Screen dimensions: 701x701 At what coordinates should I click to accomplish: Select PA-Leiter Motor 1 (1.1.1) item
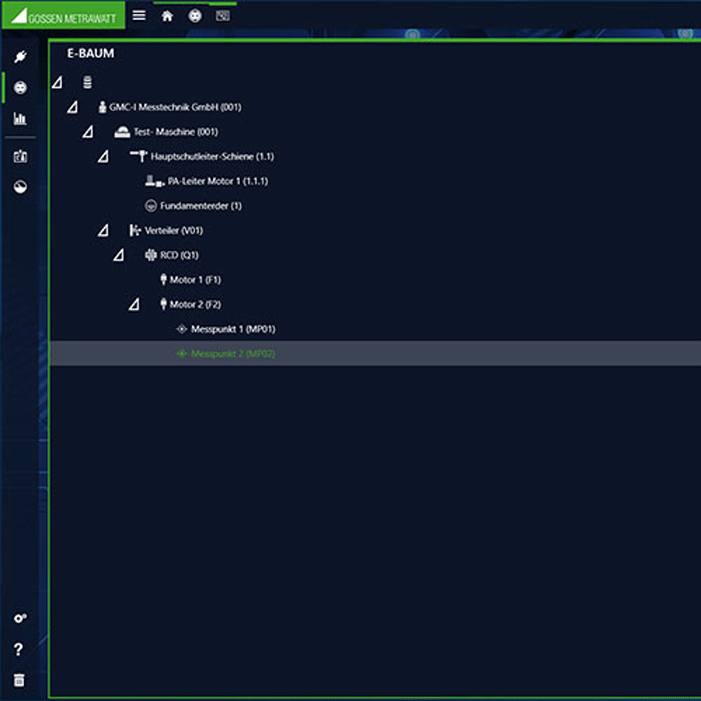217,181
